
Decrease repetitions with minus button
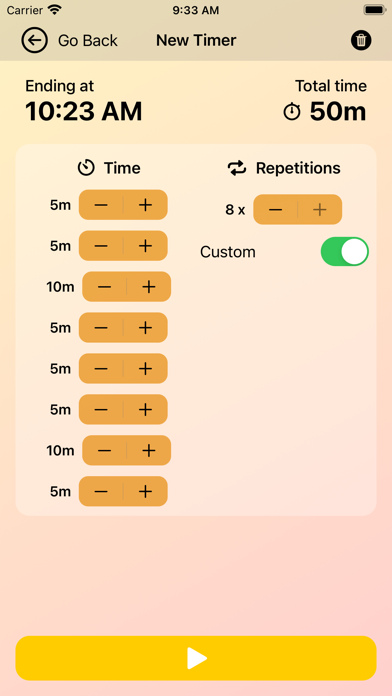tap(275, 210)
